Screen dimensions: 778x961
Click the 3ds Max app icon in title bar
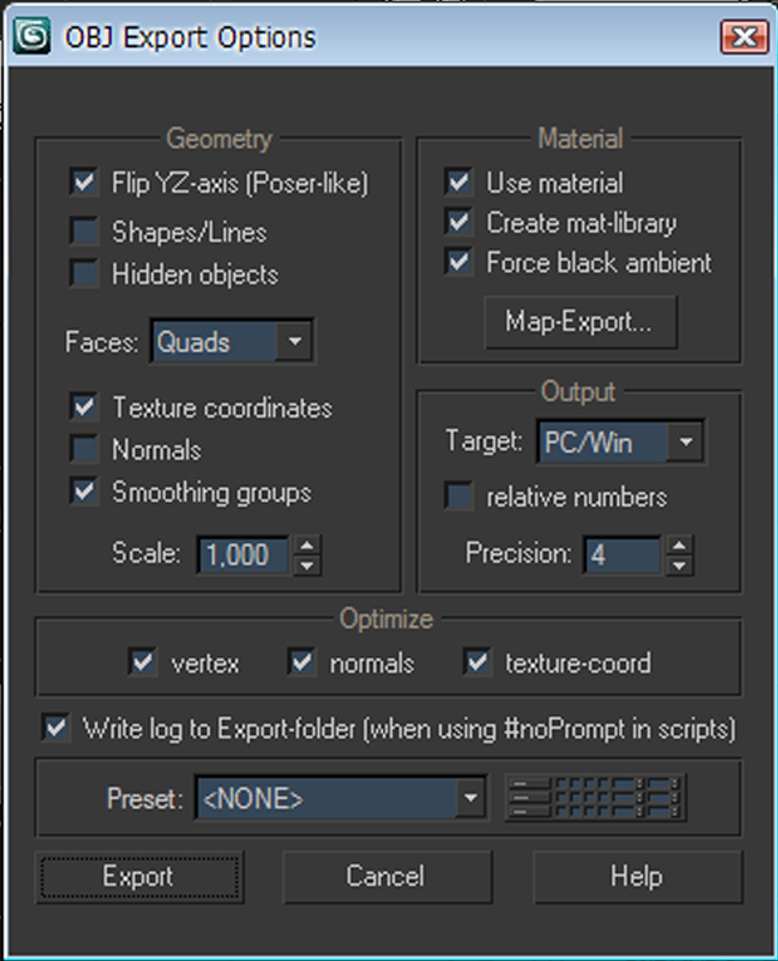[x=33, y=38]
